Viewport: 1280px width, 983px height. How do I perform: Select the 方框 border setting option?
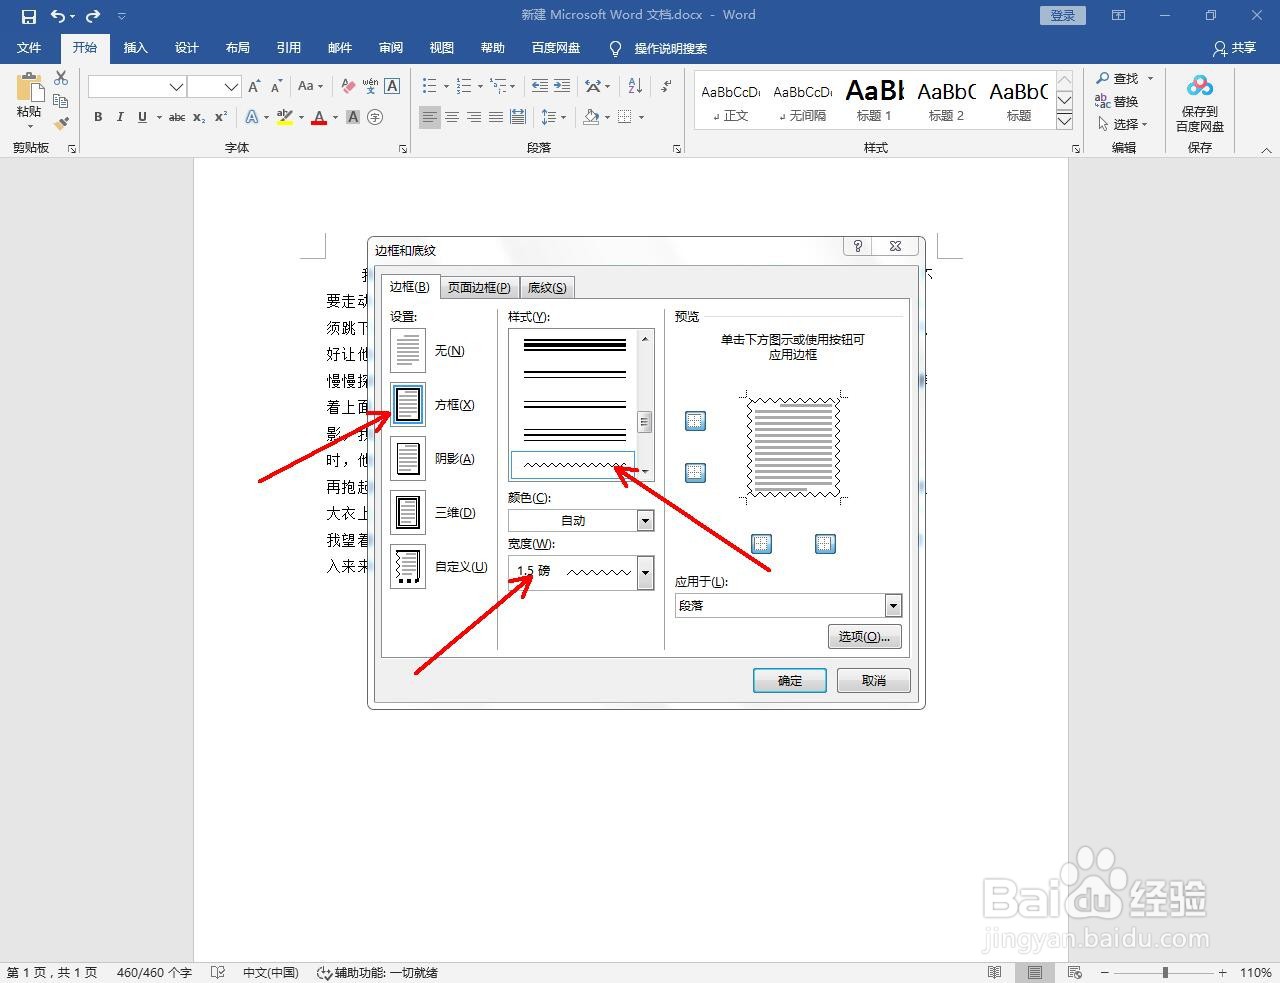(407, 404)
